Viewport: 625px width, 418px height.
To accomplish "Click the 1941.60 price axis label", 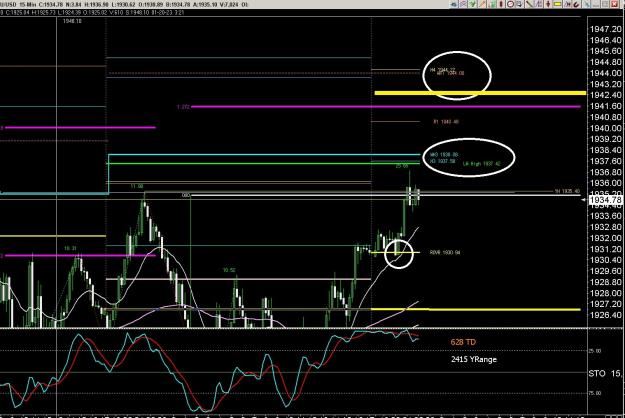I will (x=605, y=106).
